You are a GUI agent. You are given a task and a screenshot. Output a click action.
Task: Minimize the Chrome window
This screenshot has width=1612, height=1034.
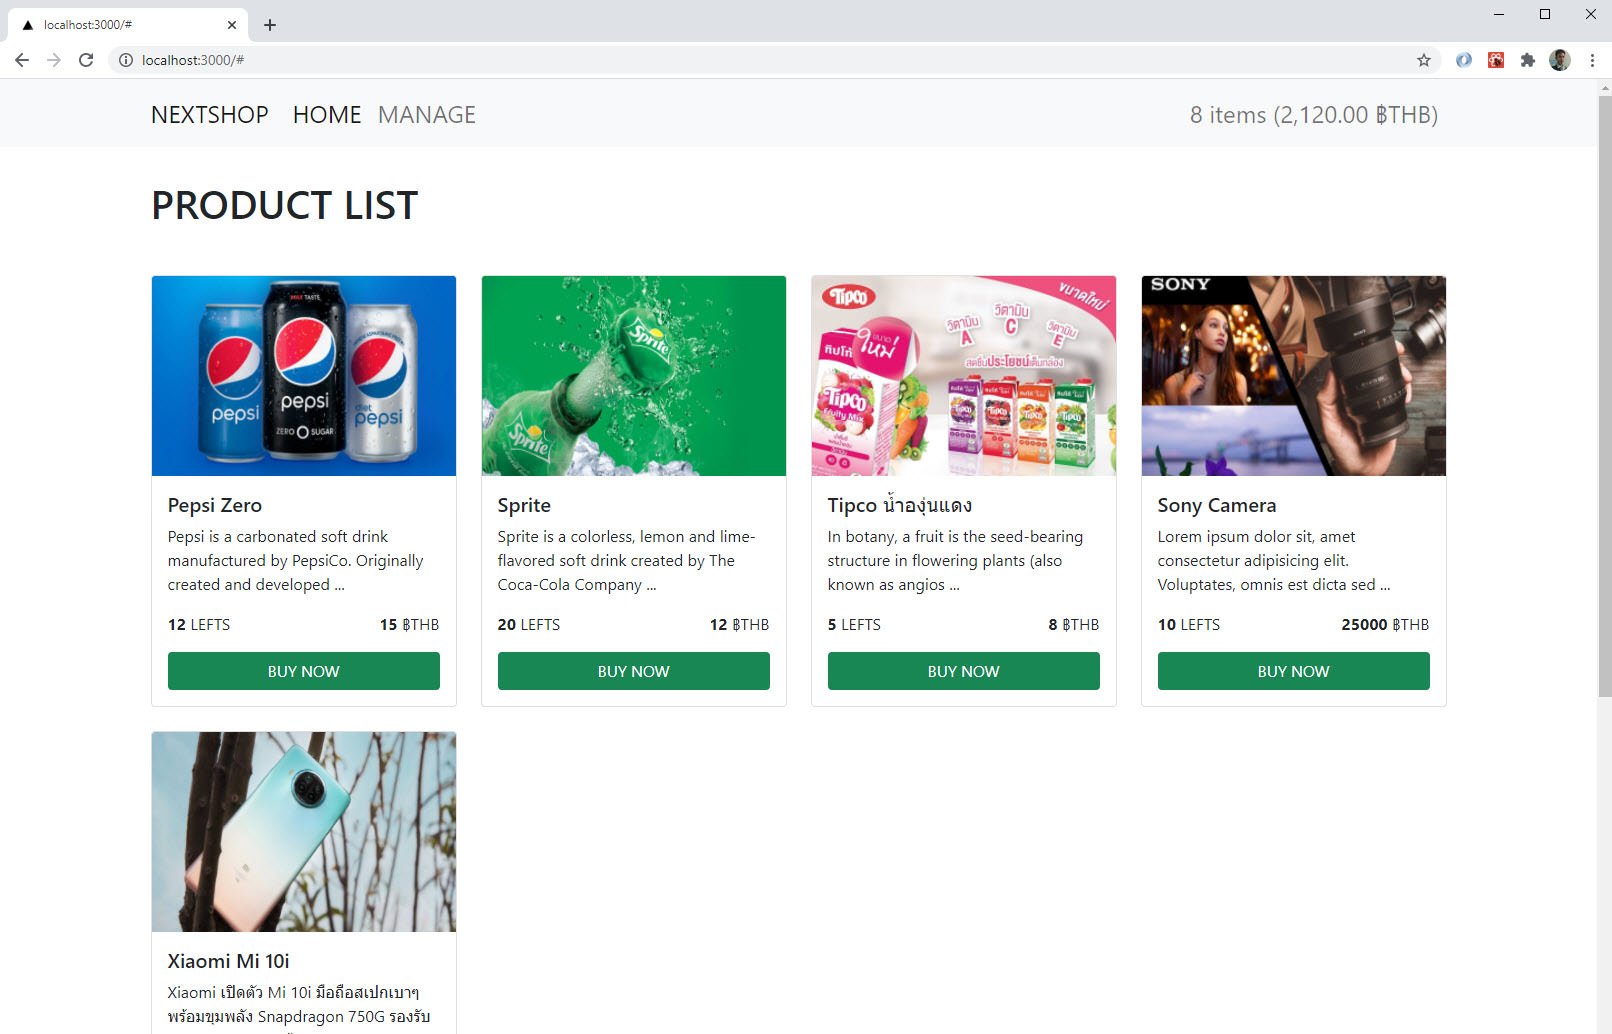pyautogui.click(x=1499, y=14)
